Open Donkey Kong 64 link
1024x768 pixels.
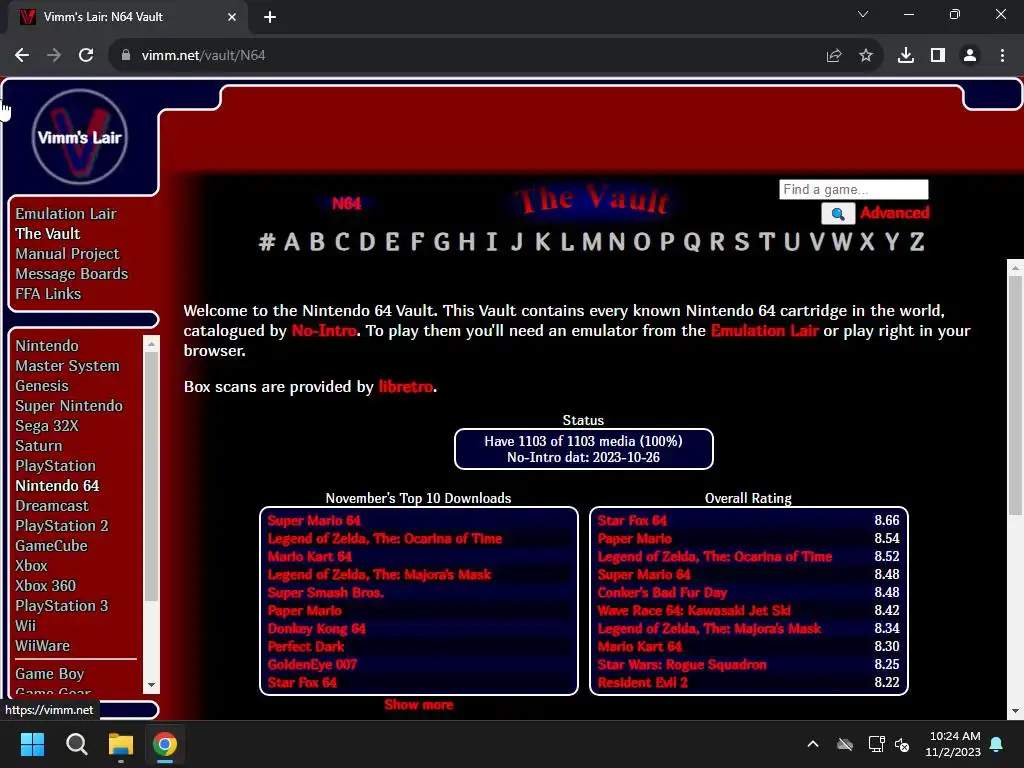click(317, 628)
